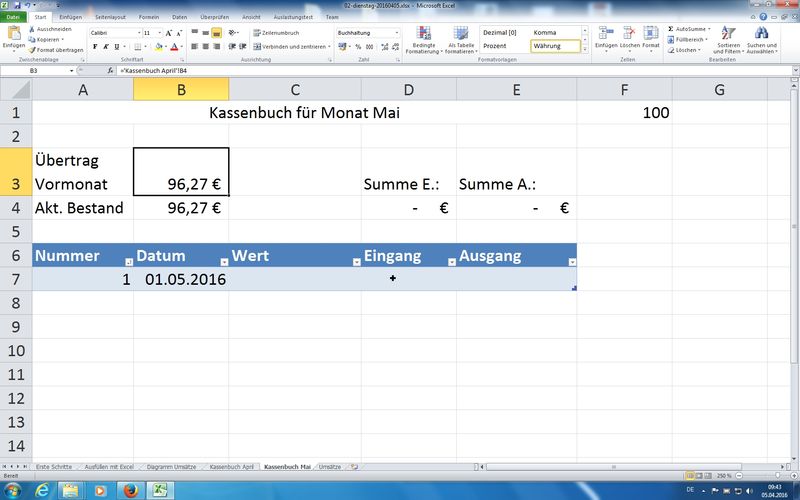Image resolution: width=800 pixels, height=500 pixels.
Task: Apply the Währung cell style
Action: (x=554, y=46)
